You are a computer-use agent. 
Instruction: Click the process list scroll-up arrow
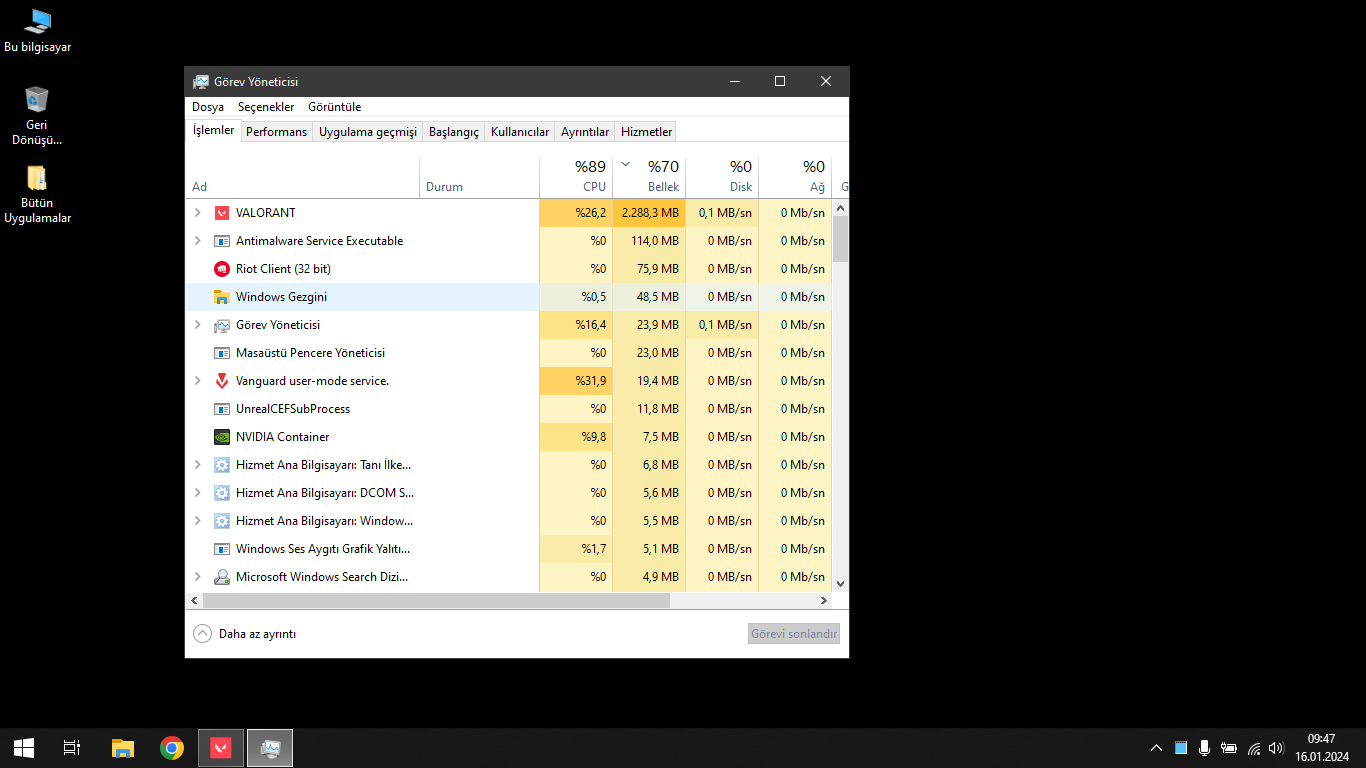coord(840,208)
